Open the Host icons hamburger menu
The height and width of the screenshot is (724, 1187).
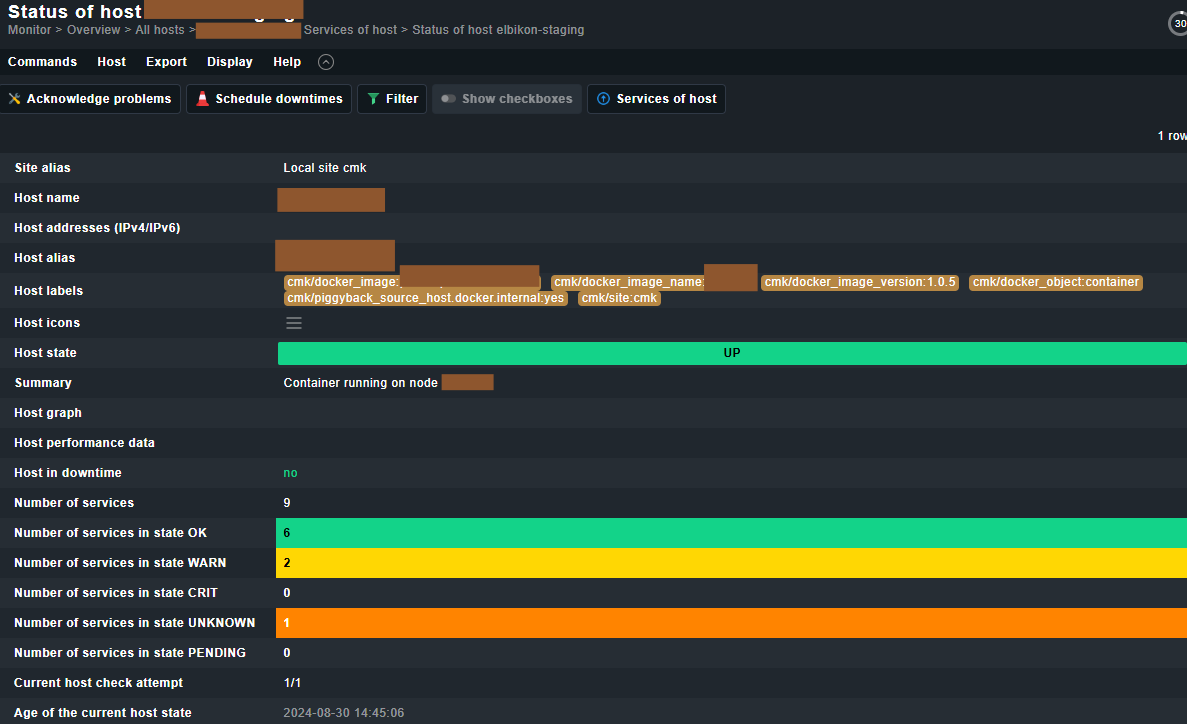click(294, 323)
